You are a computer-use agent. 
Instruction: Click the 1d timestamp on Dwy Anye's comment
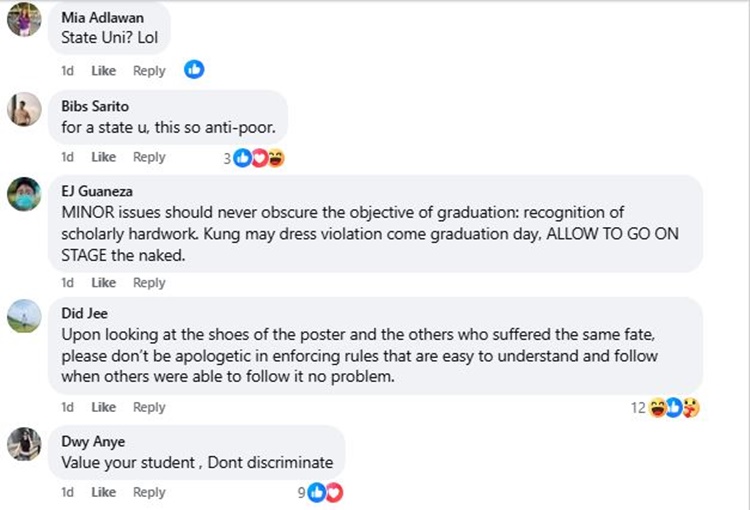67,492
